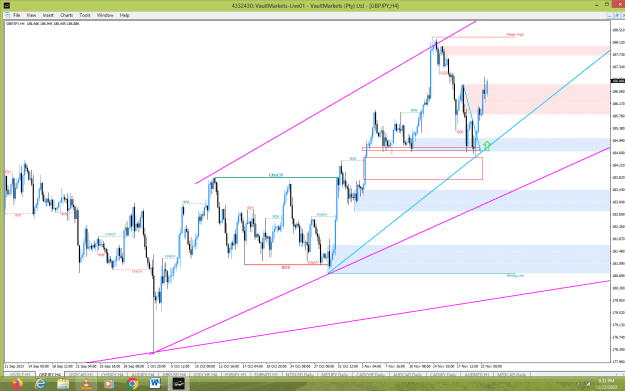Viewport: 625px width, 391px height.
Task: Select the GBPJPY,H4 chart tab
Action: (x=50, y=375)
